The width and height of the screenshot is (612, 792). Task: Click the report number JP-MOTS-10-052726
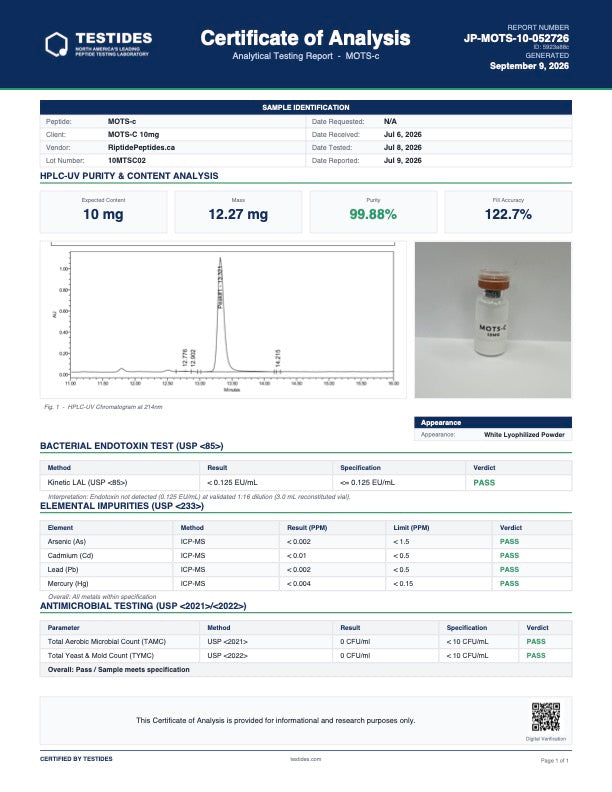516,38
